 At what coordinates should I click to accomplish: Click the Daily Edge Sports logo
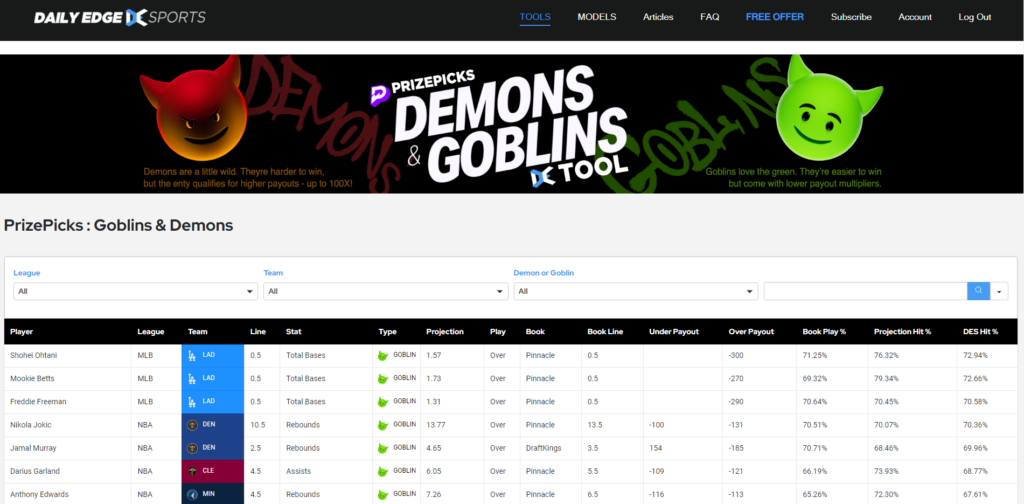pos(120,18)
